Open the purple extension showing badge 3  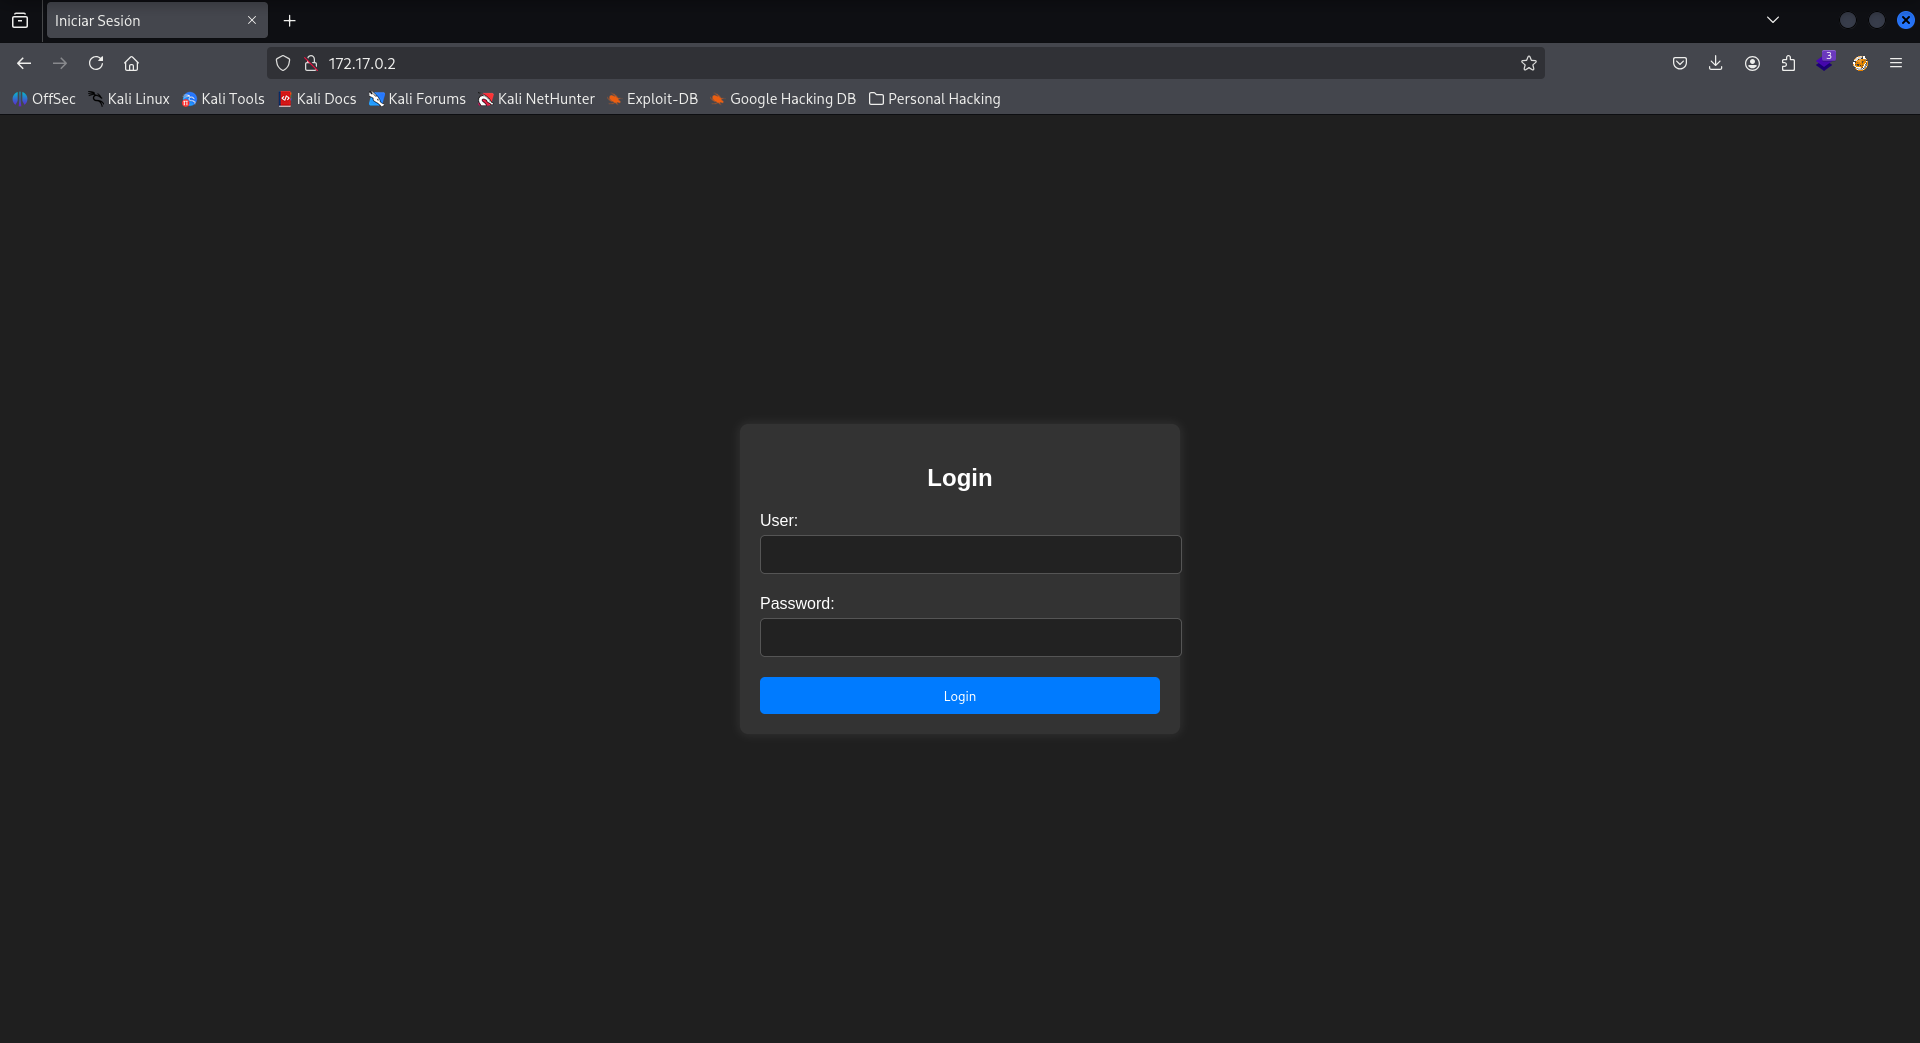[1826, 62]
